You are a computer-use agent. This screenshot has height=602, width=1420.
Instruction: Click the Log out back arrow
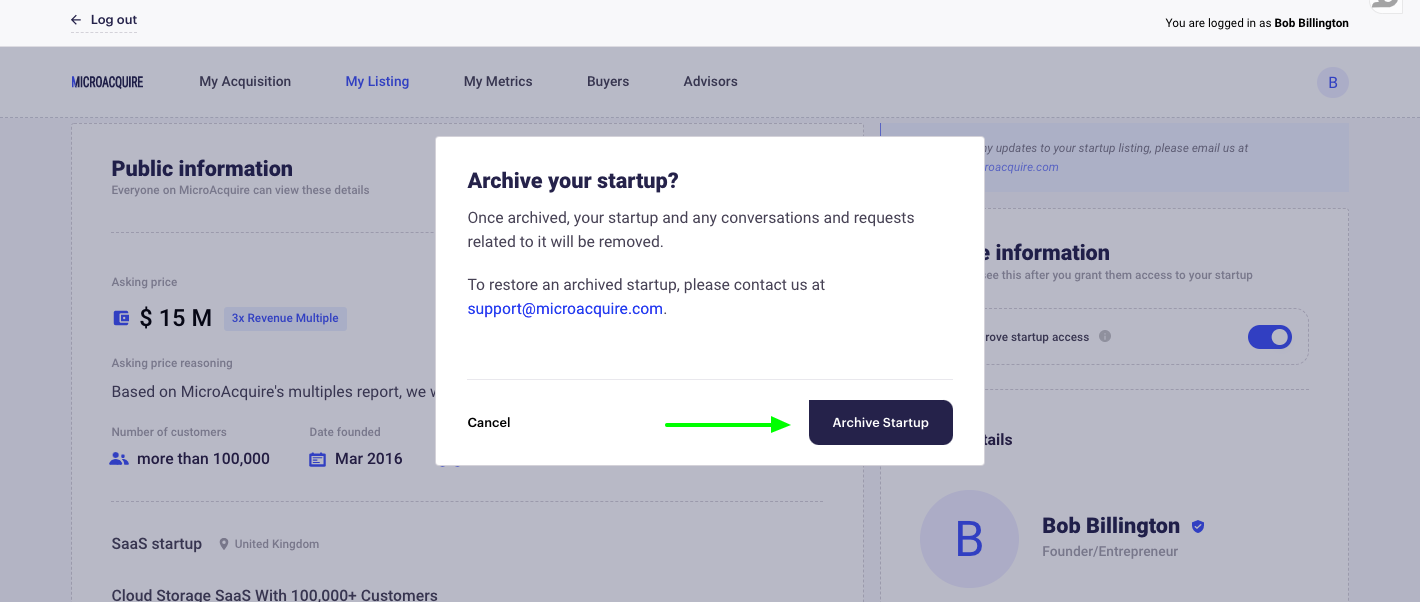[76, 20]
